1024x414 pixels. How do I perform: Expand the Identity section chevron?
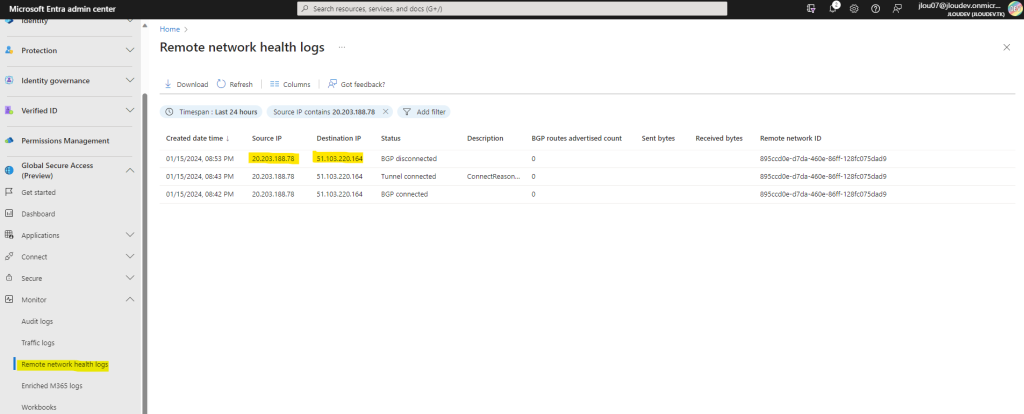click(130, 22)
